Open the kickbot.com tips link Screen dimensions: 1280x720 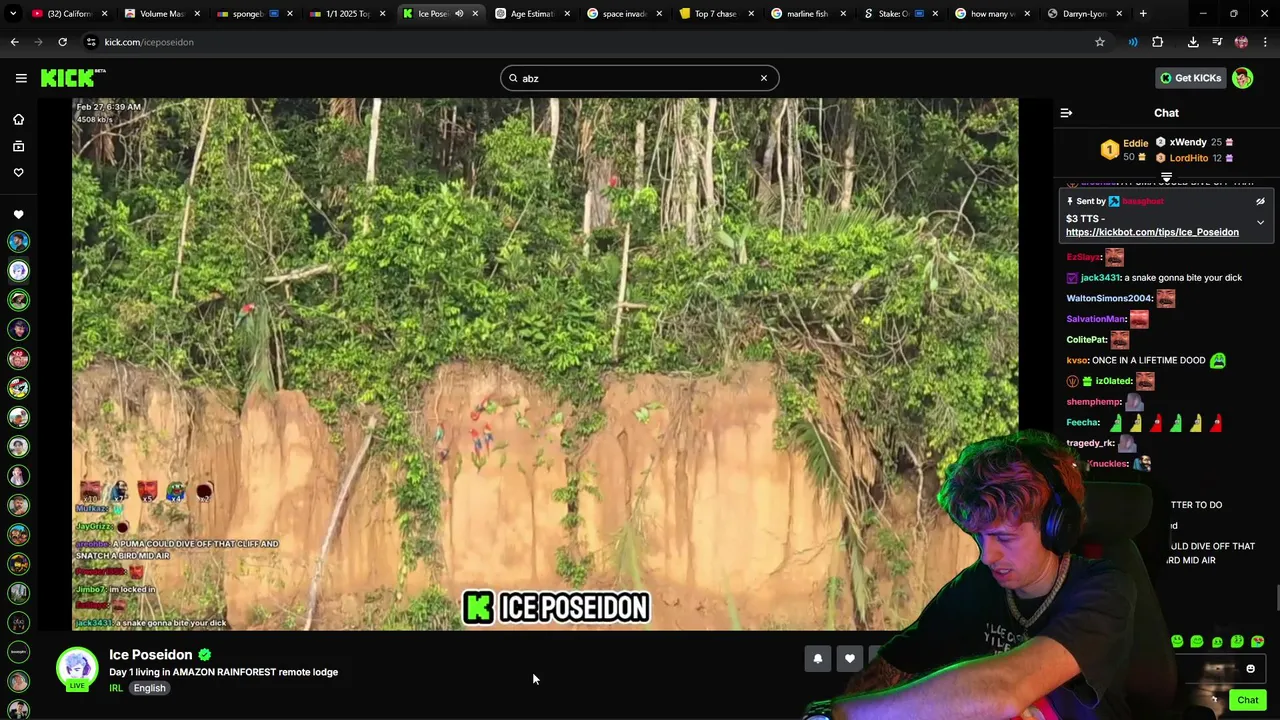pos(1152,232)
